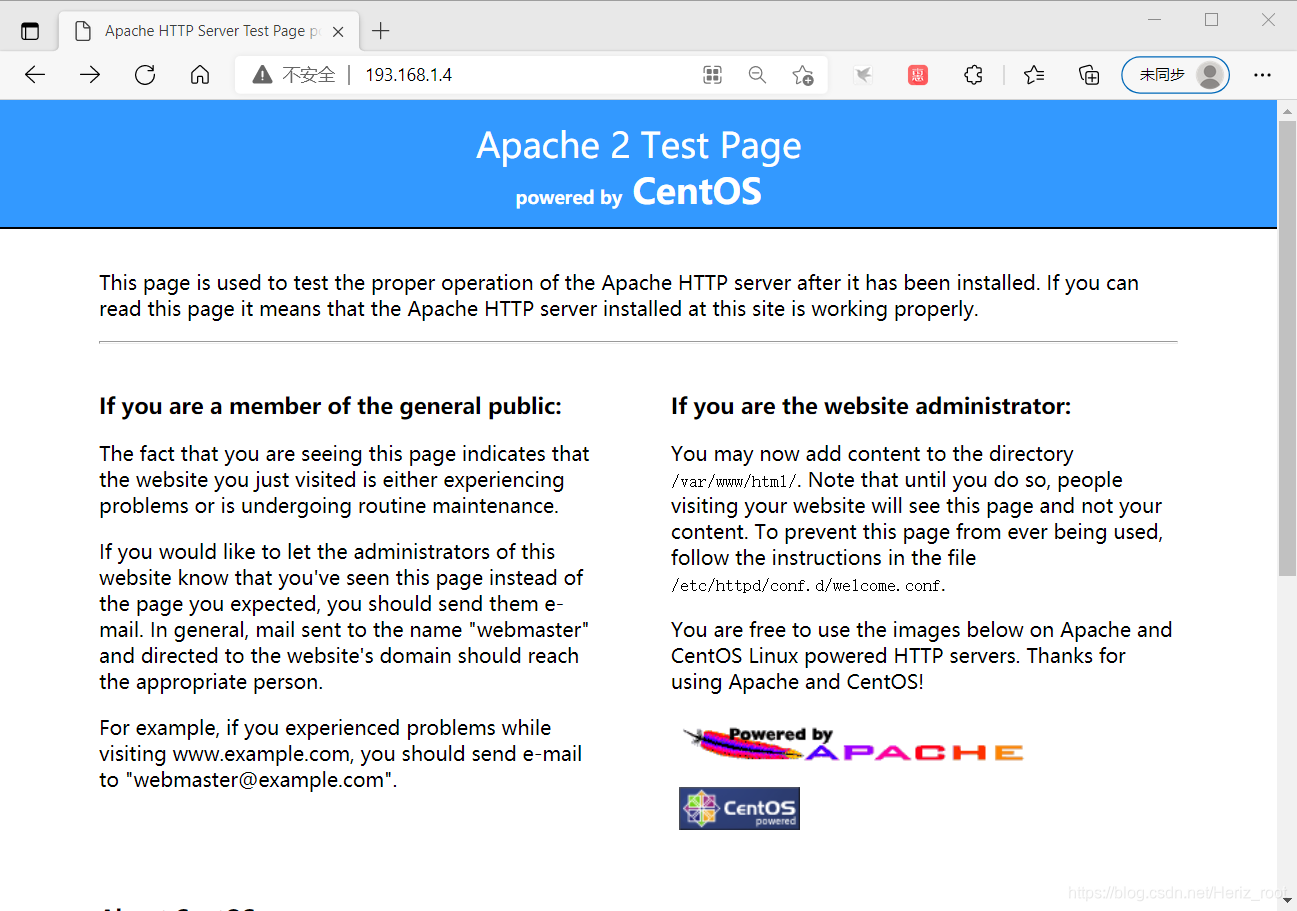Click the Apache 2 Test Page heading
Screen dimensions: 1297x911
coord(639,146)
